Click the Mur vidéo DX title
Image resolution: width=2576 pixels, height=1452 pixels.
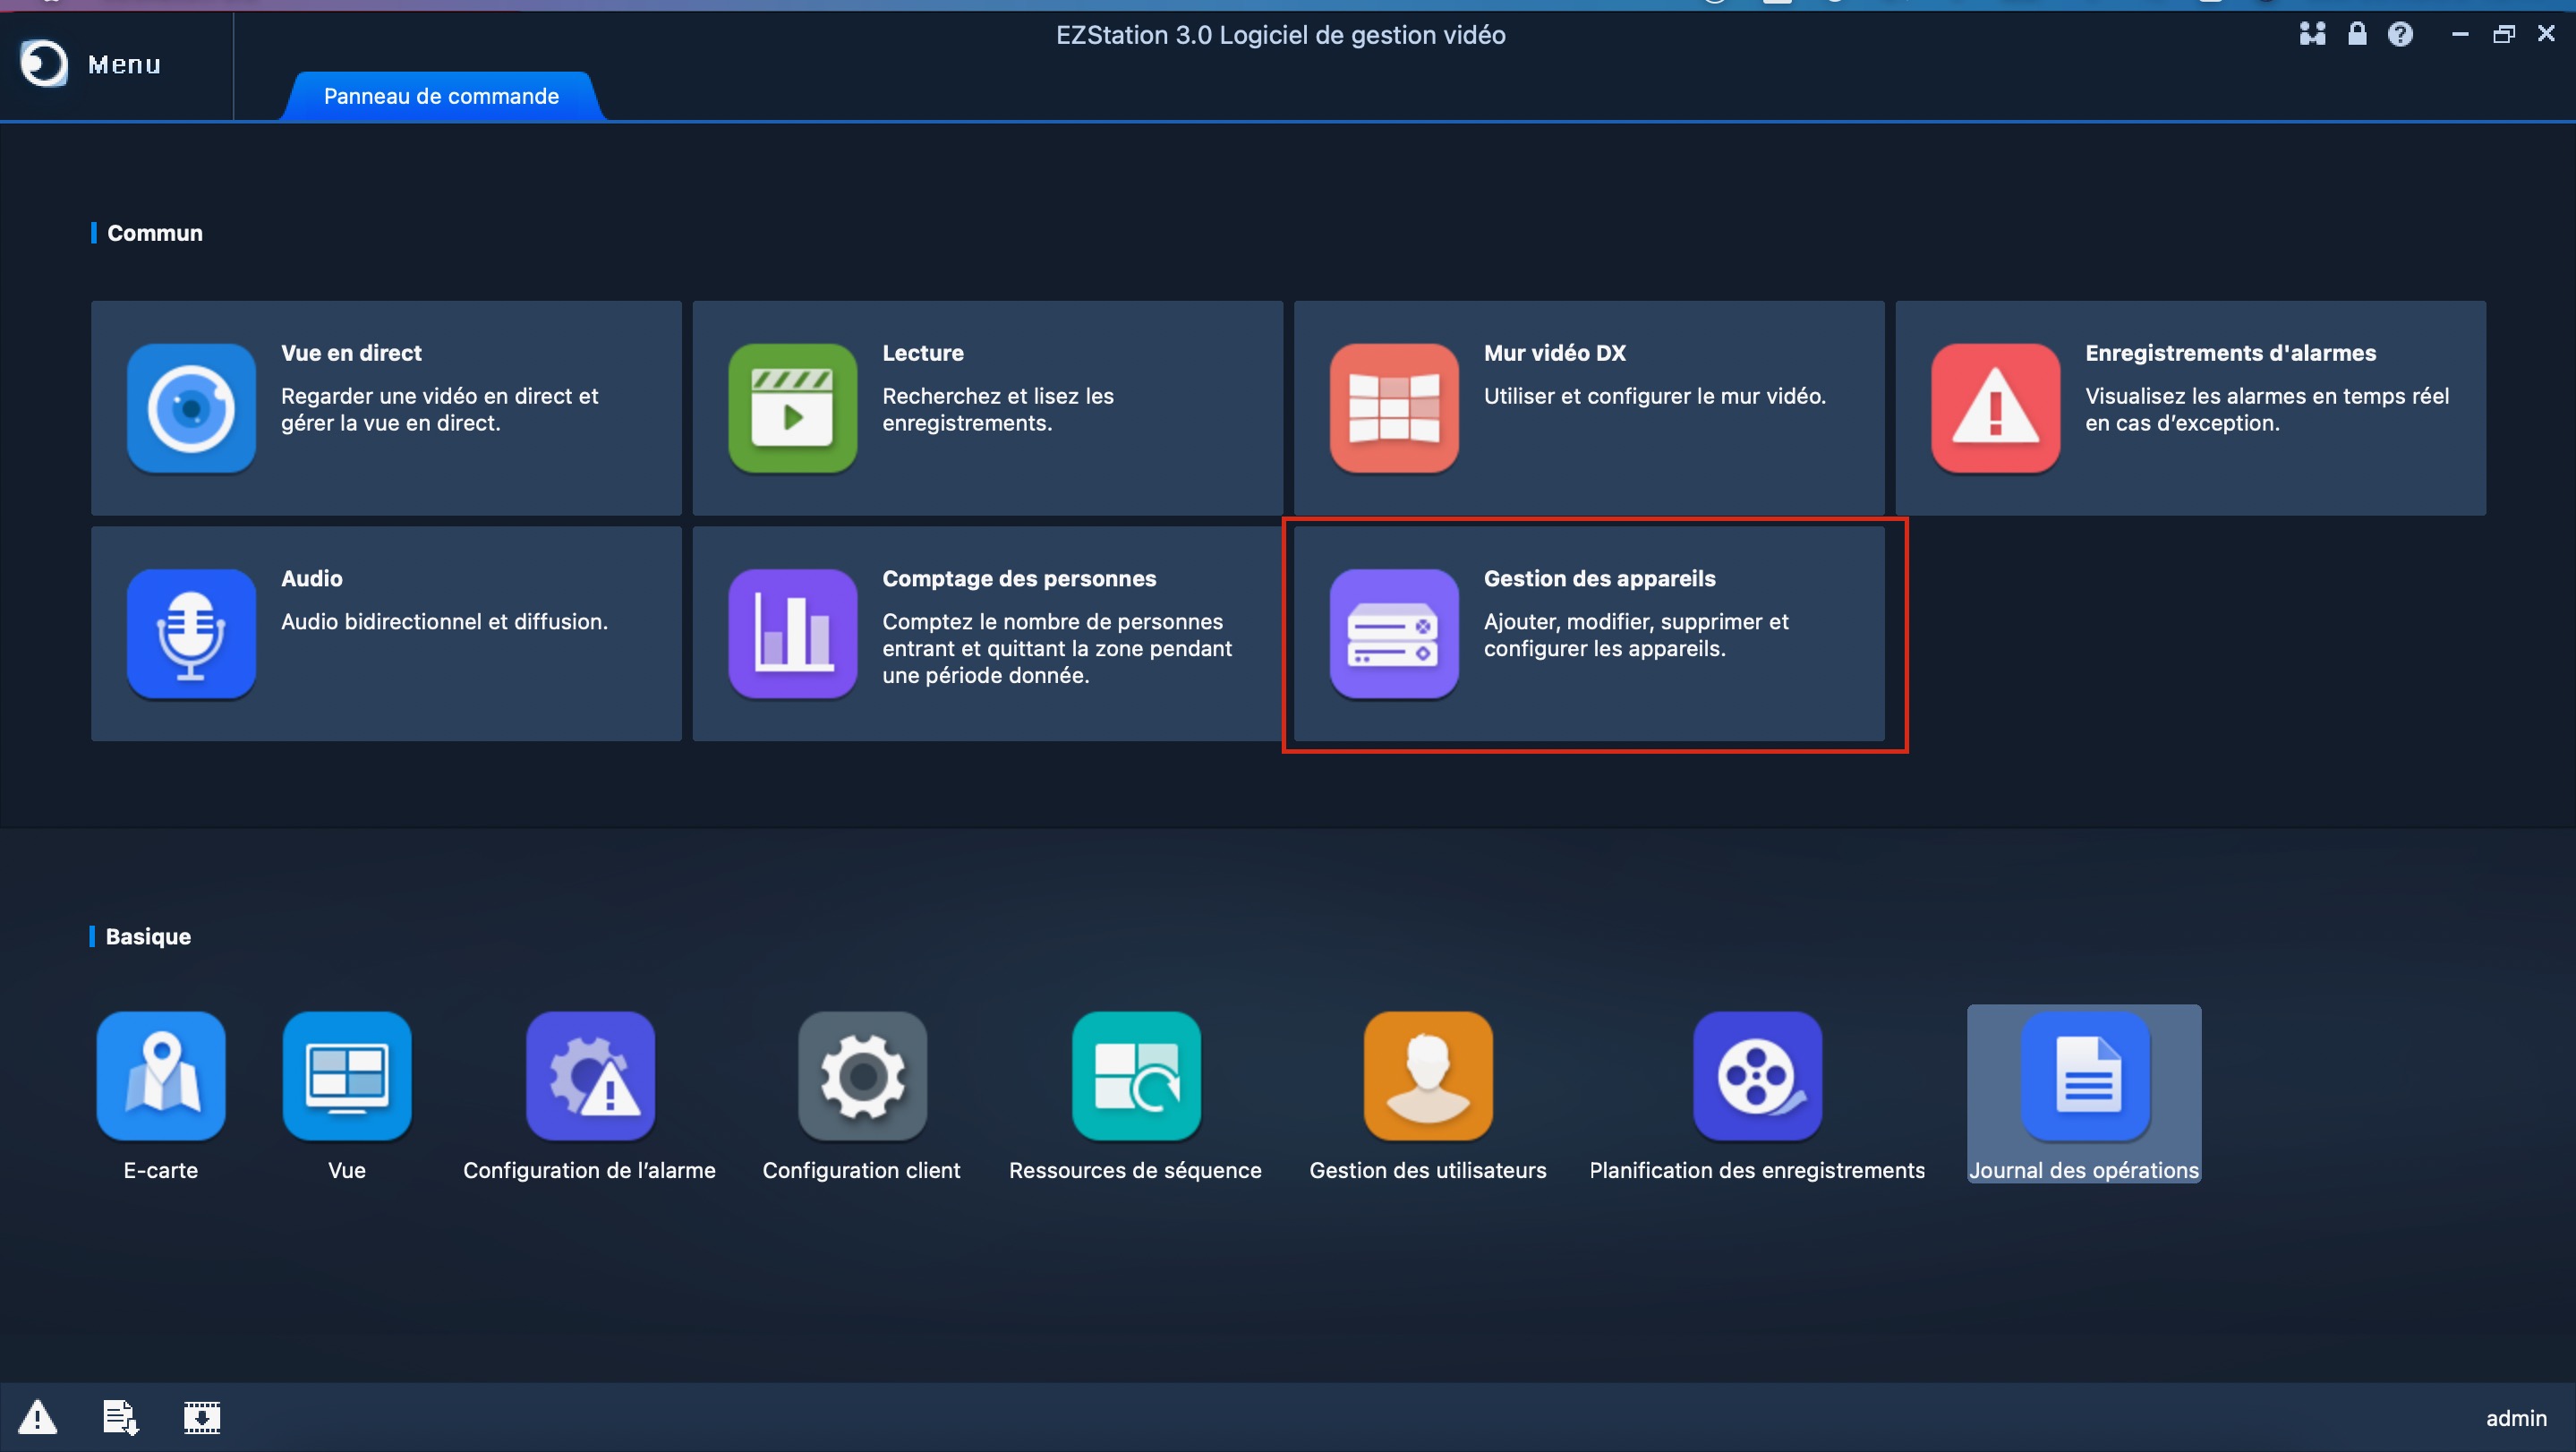pyautogui.click(x=1554, y=353)
